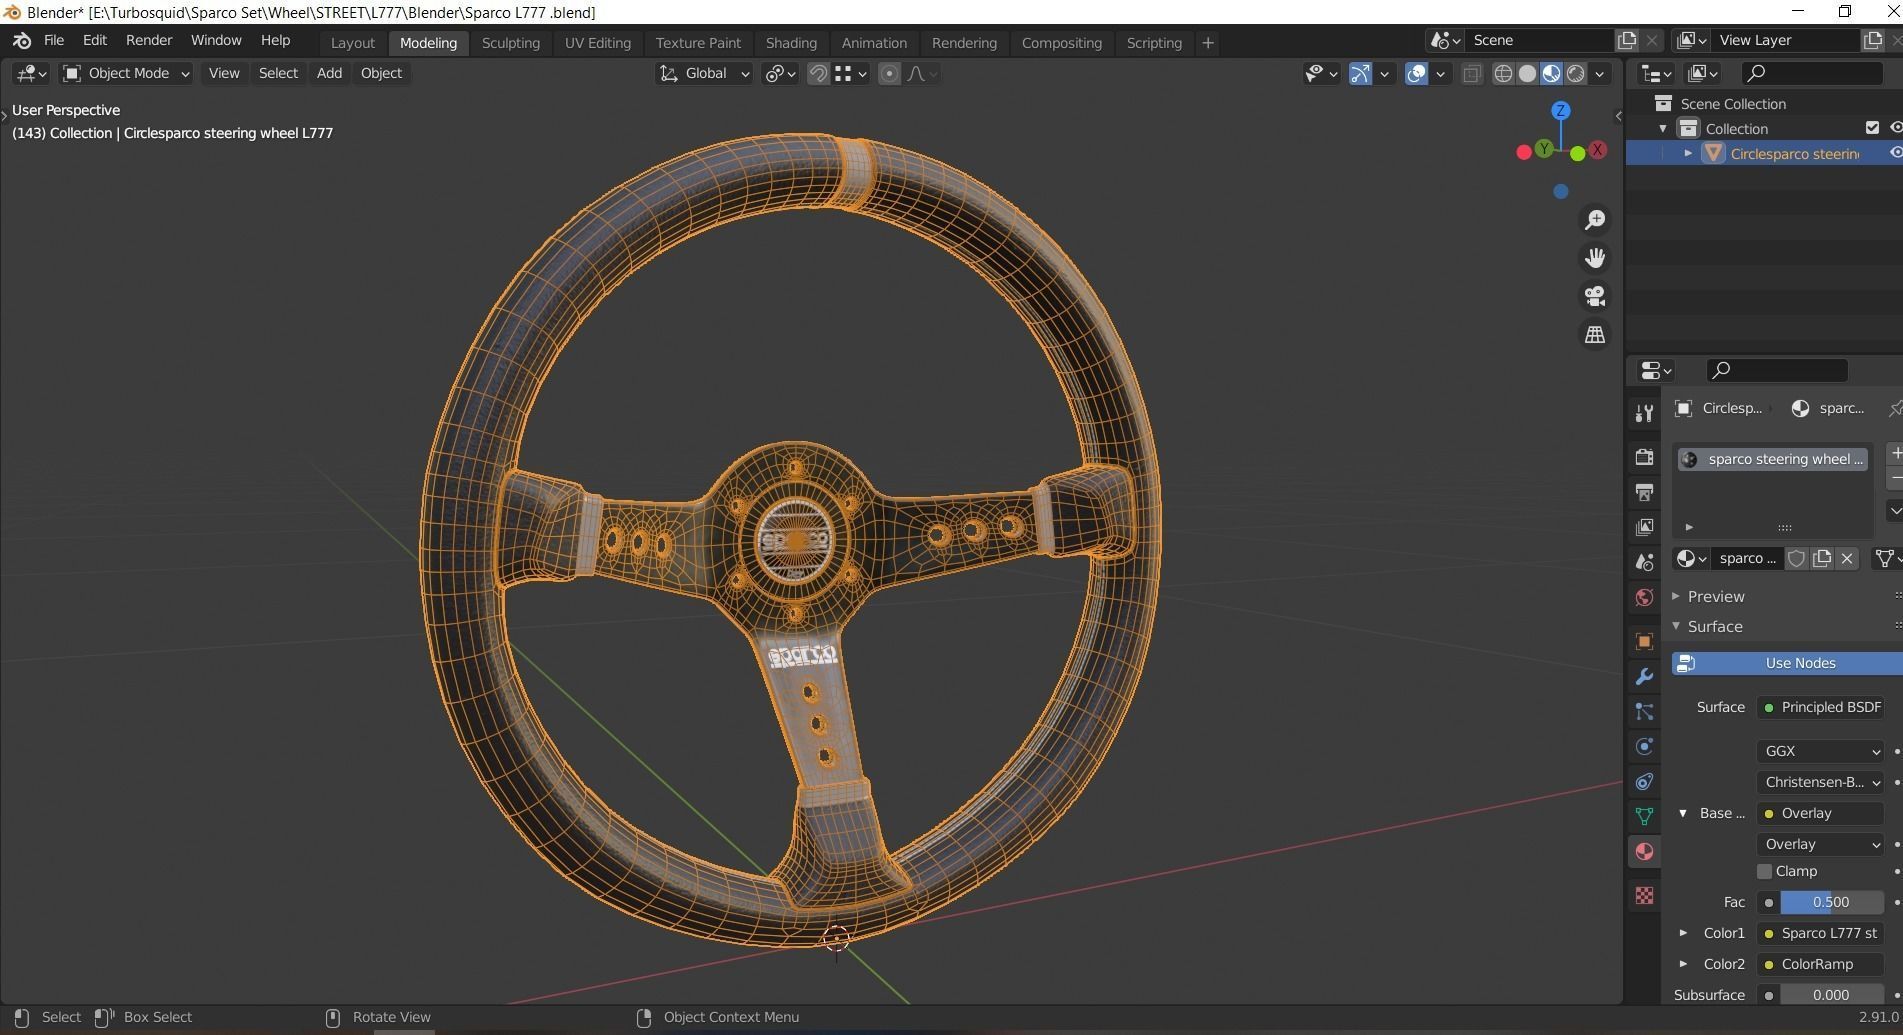Click the zoom magnifier viewport gizmo
This screenshot has width=1903, height=1035.
(1595, 220)
